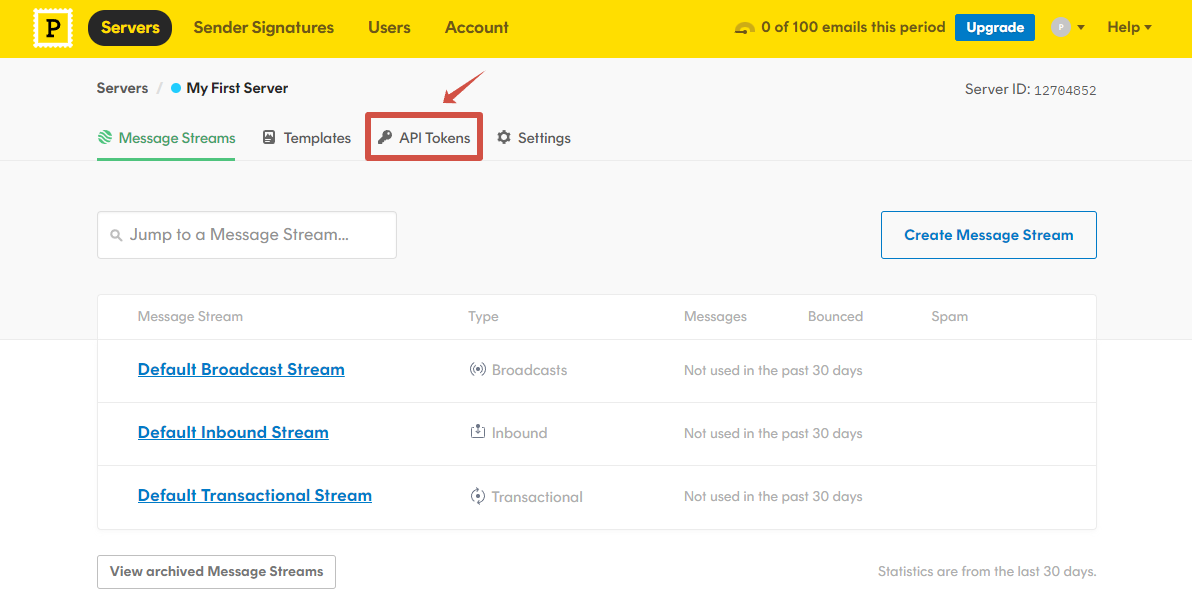Click Inbound row's 'Not used' status text
Viewport: 1192px width, 607px height.
(x=773, y=434)
